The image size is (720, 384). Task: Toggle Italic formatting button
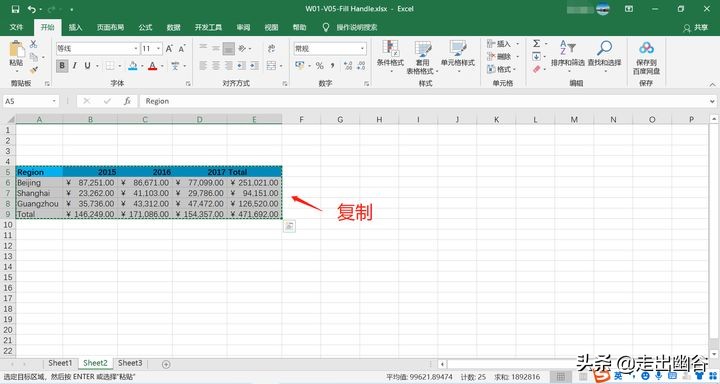74,66
